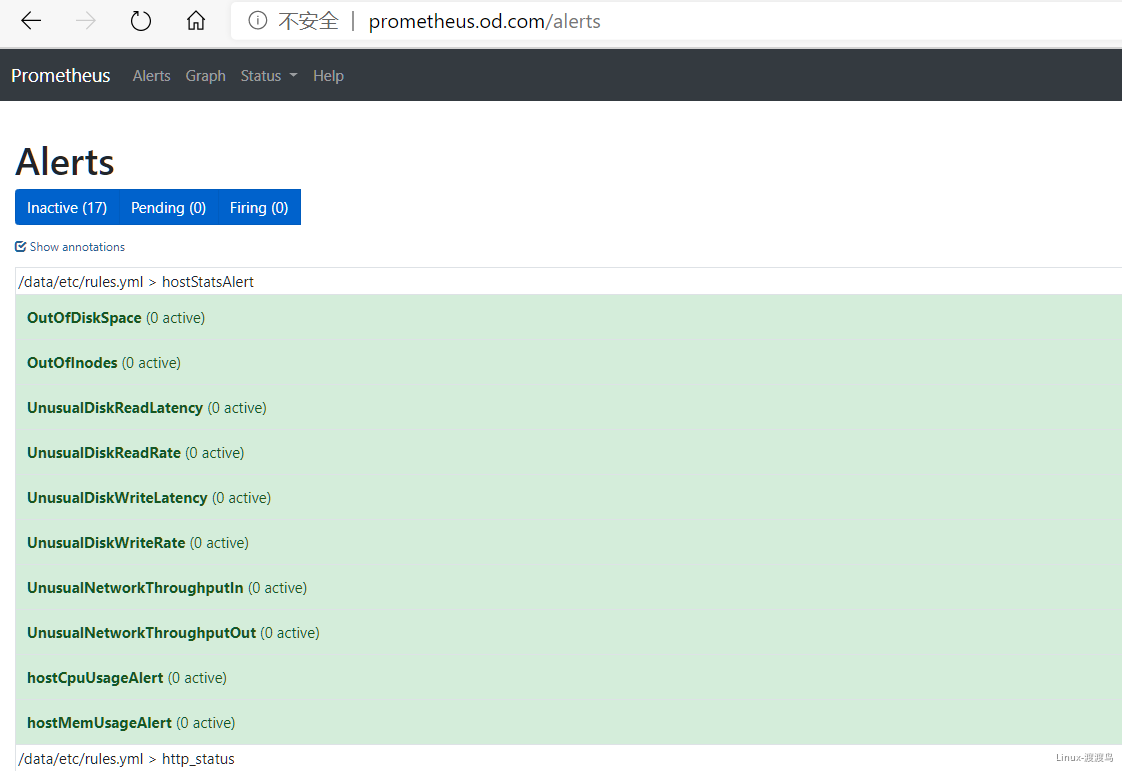Expand the UnusualDiskWriteLatency alert
This screenshot has height=771, width=1122.
569,498
